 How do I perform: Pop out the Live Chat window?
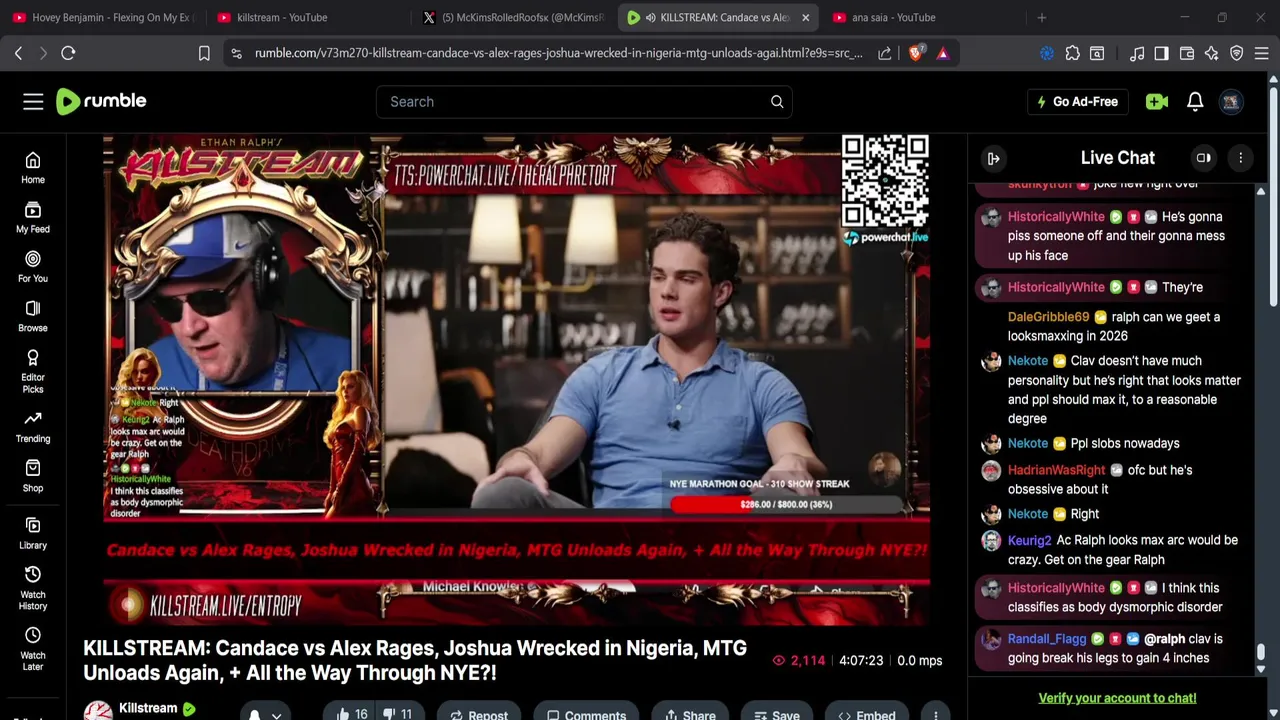[1204, 158]
